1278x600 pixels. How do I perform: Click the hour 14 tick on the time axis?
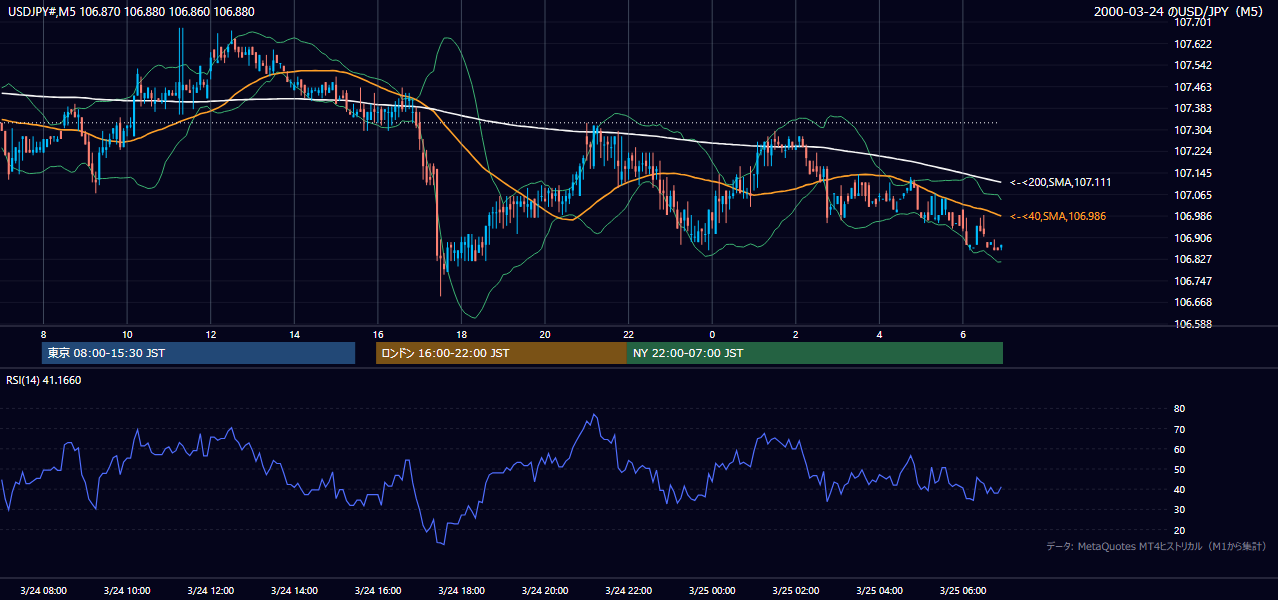(294, 334)
